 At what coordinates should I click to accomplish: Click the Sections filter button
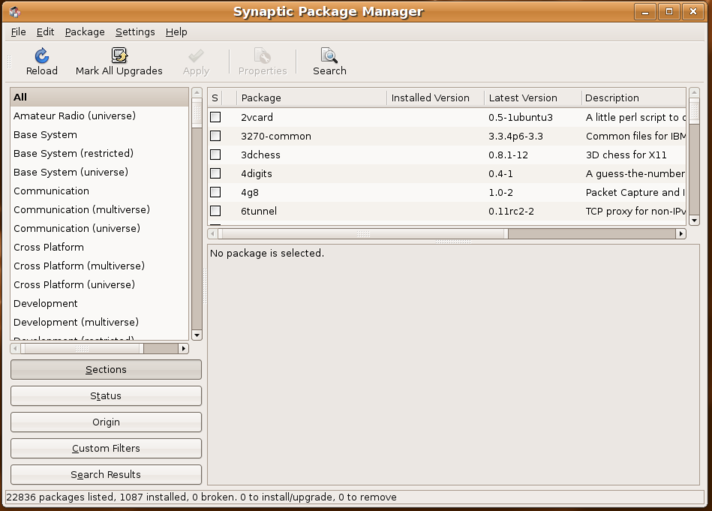pos(106,369)
